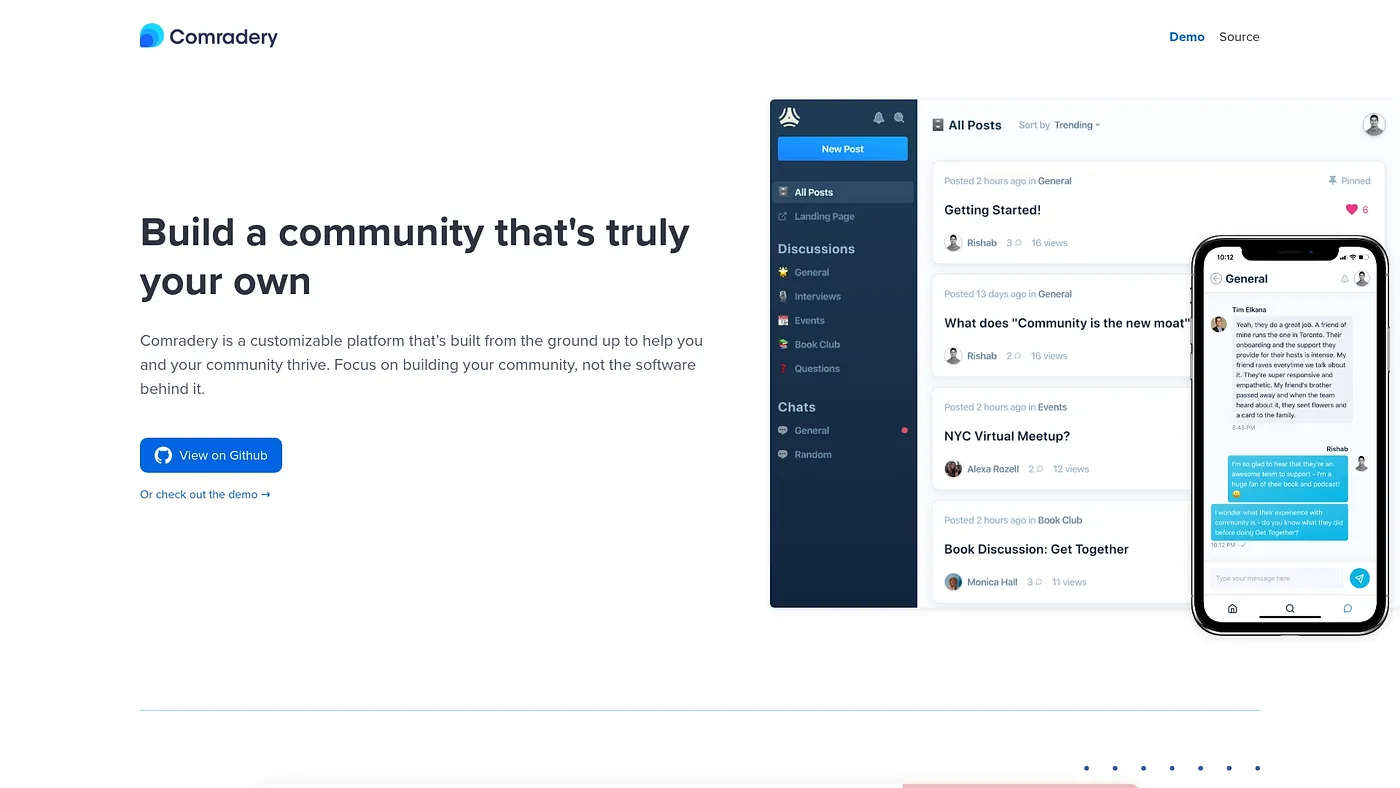This screenshot has height=788, width=1400.
Task: Click the phone's message input field
Action: click(1276, 578)
